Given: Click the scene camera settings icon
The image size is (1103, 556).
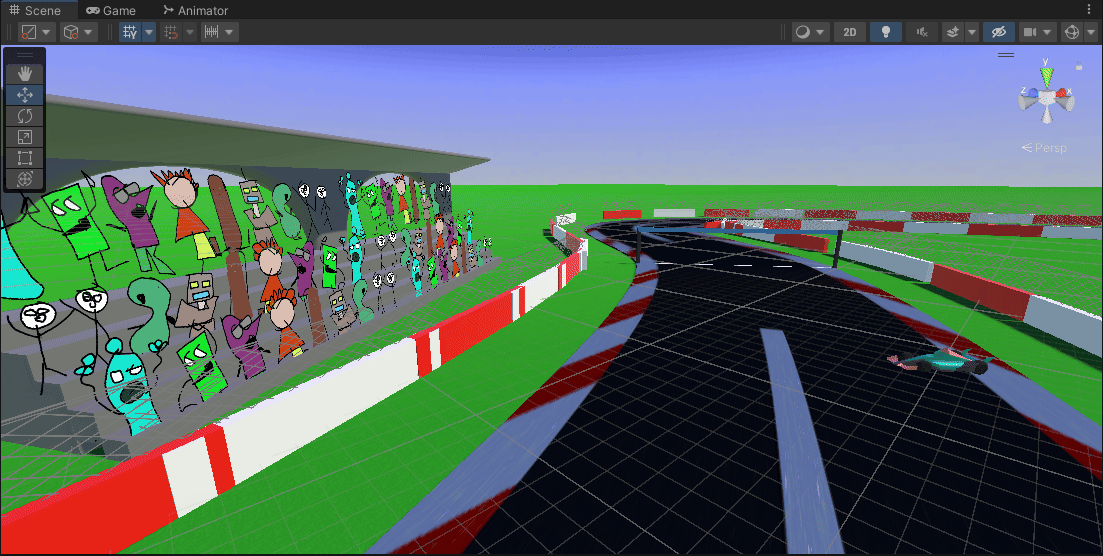Looking at the screenshot, I should coord(1030,32).
